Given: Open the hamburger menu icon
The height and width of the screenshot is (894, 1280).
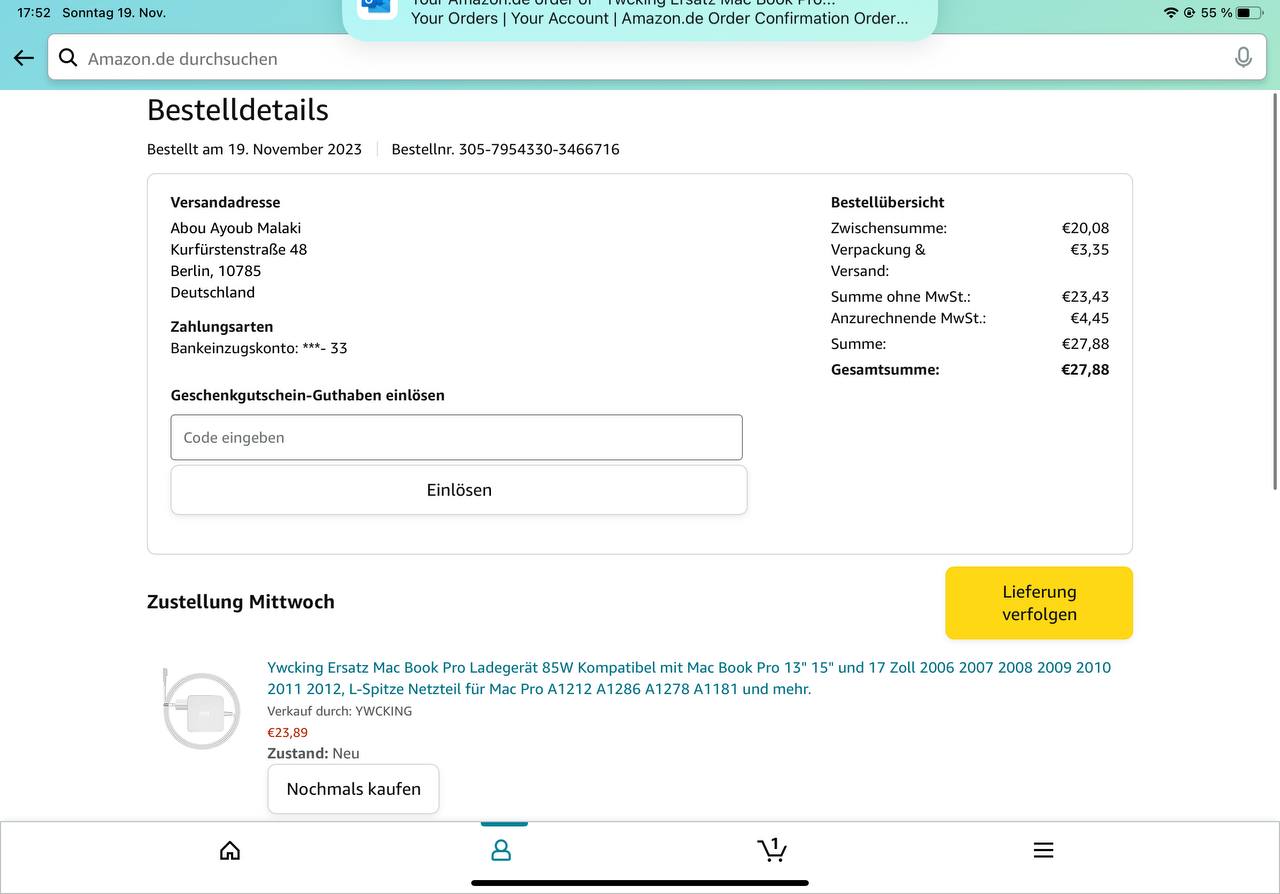Looking at the screenshot, I should point(1043,850).
